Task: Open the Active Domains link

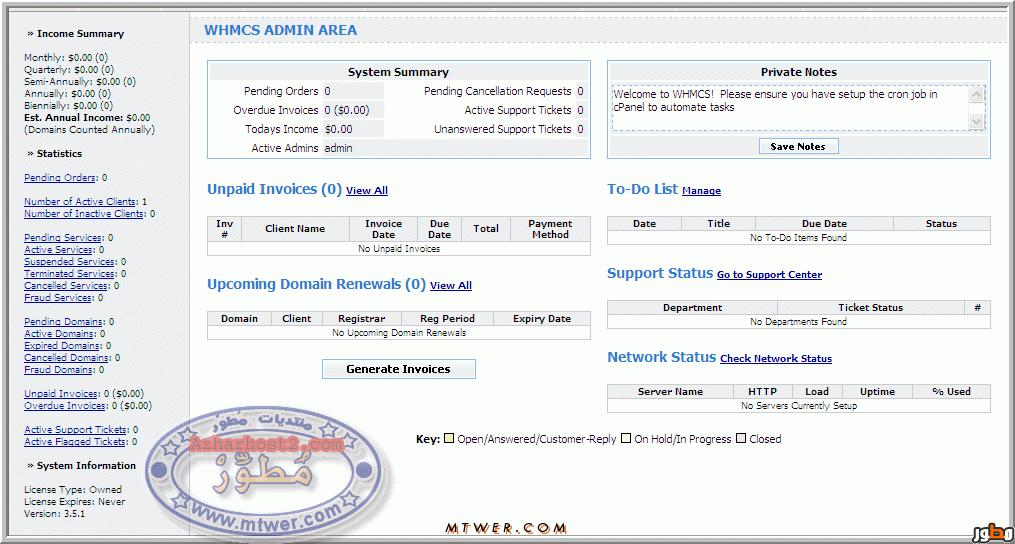Action: coord(59,334)
